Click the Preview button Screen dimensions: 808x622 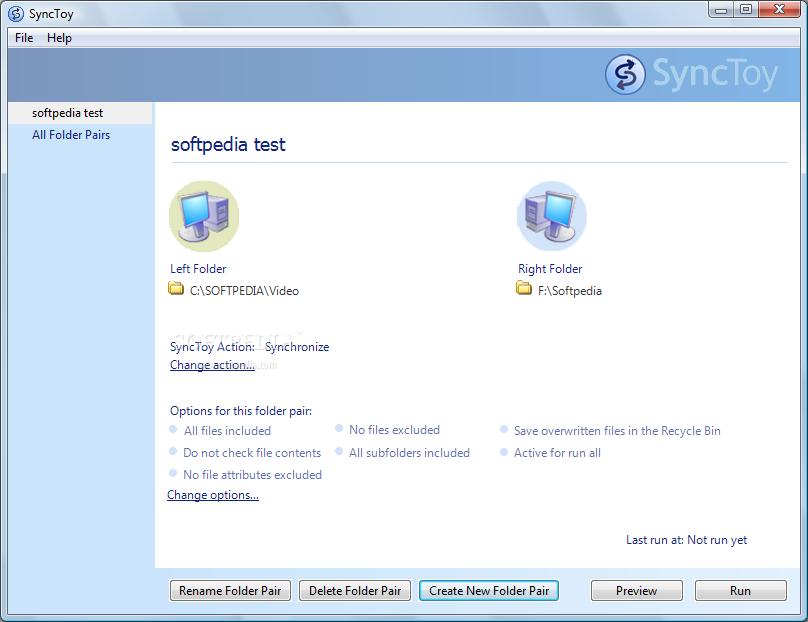(637, 591)
